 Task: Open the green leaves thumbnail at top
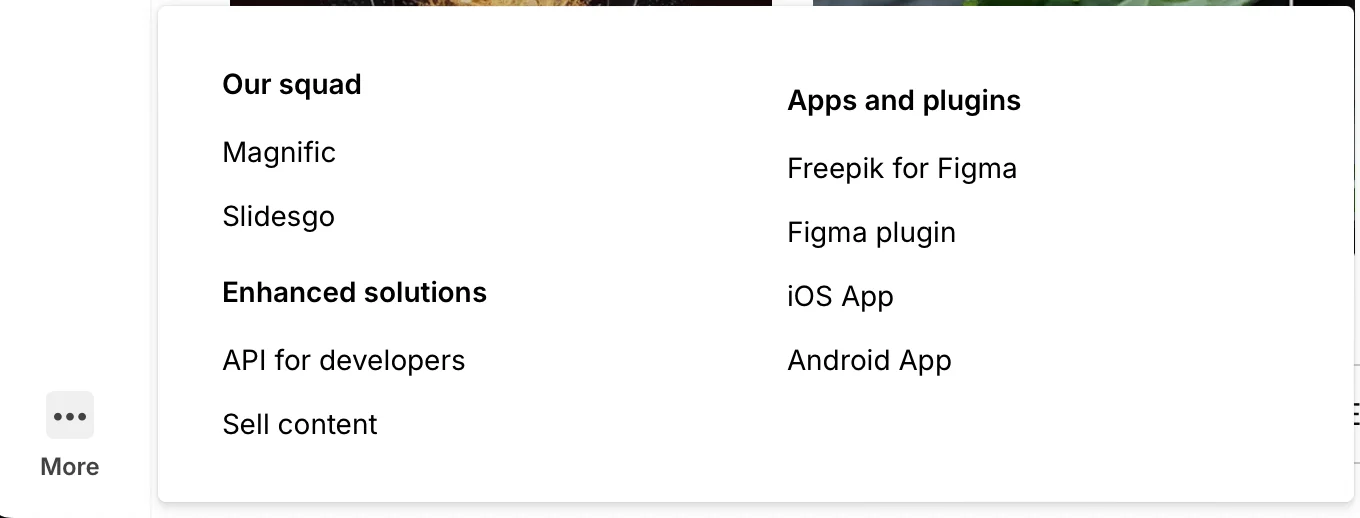point(1000,3)
